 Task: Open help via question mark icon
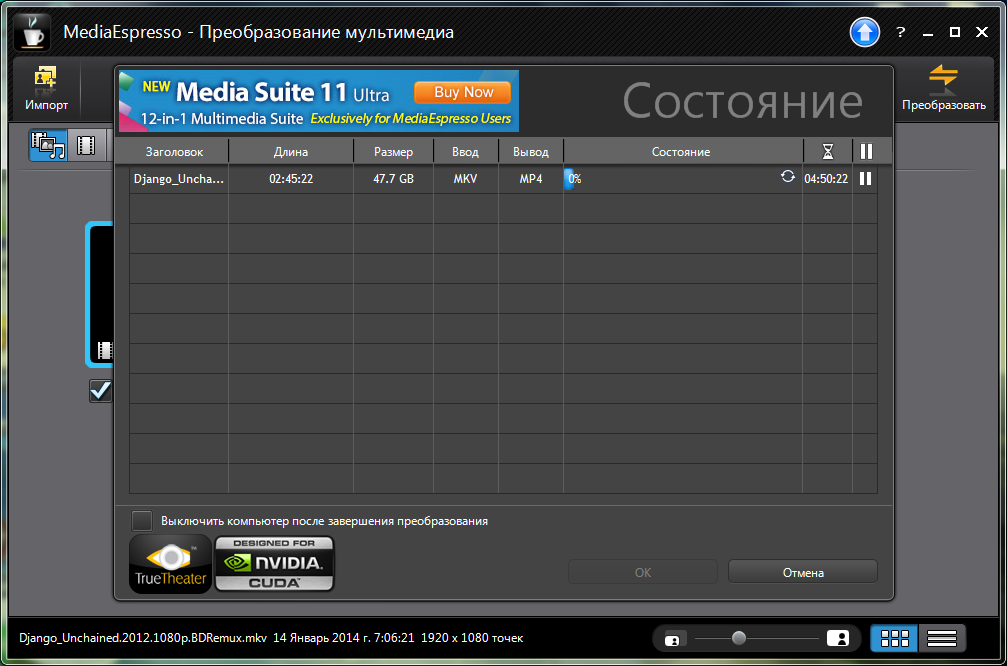tap(900, 32)
